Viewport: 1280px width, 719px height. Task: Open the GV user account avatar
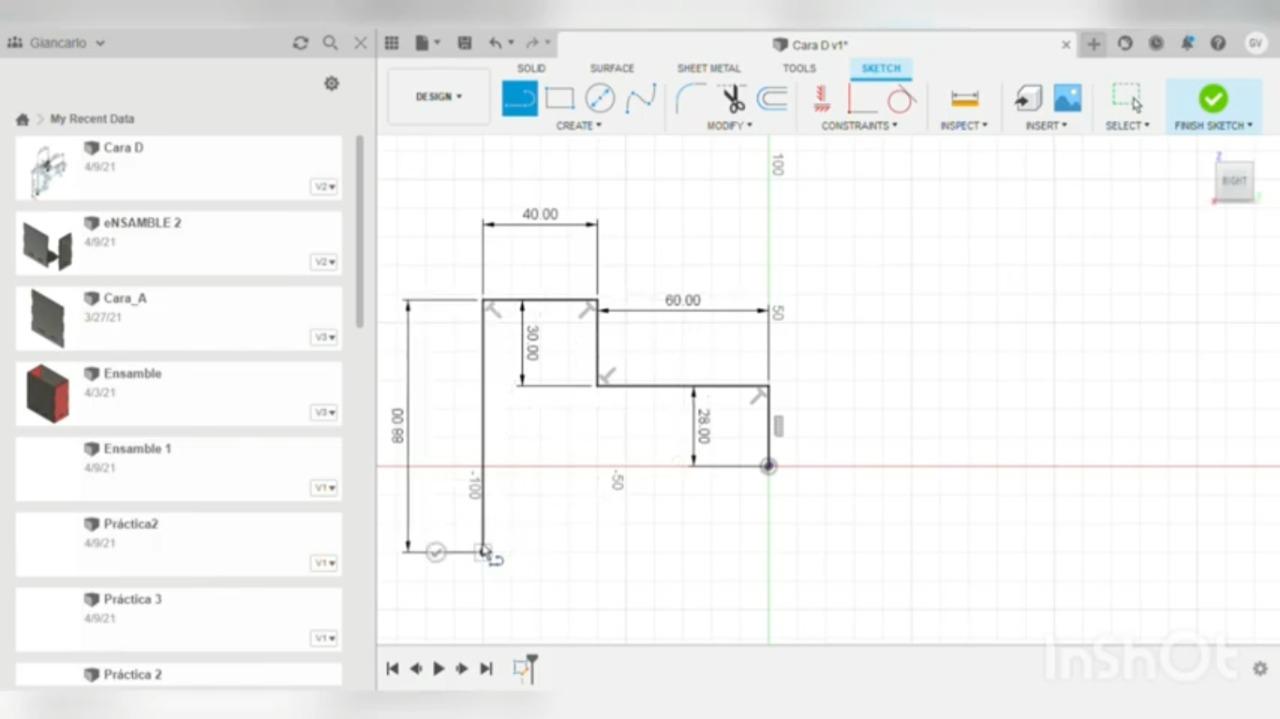(1255, 43)
